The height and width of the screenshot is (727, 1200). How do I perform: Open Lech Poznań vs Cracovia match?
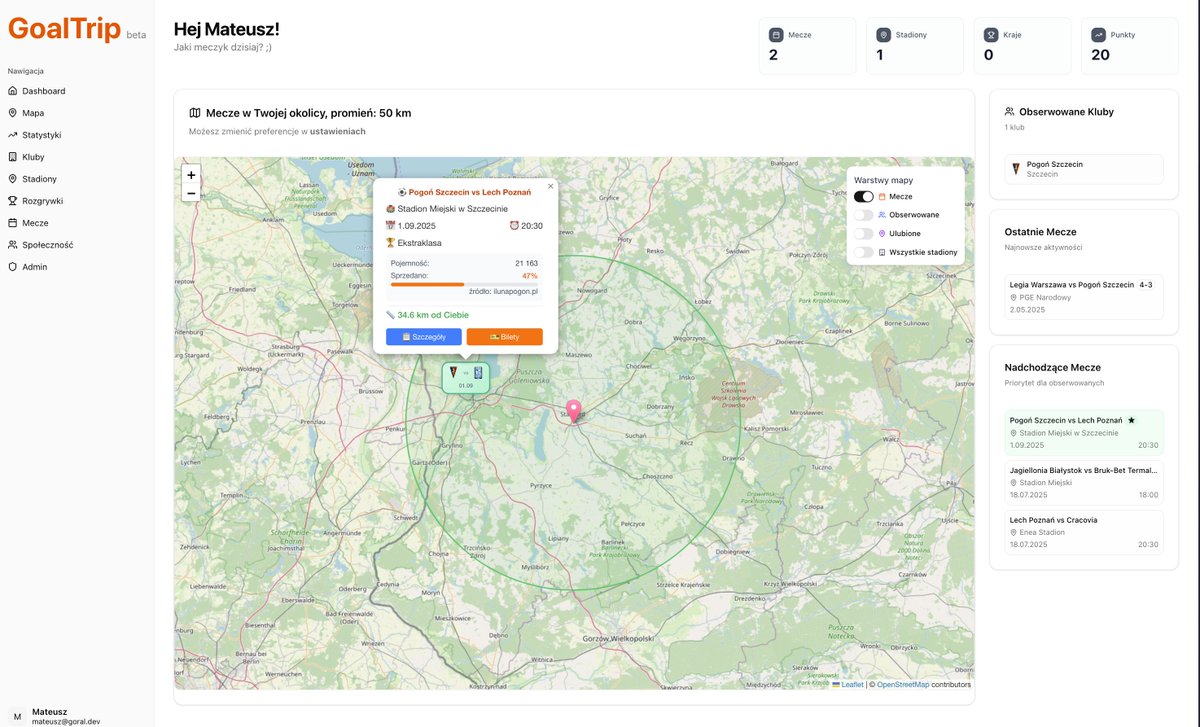click(1084, 532)
